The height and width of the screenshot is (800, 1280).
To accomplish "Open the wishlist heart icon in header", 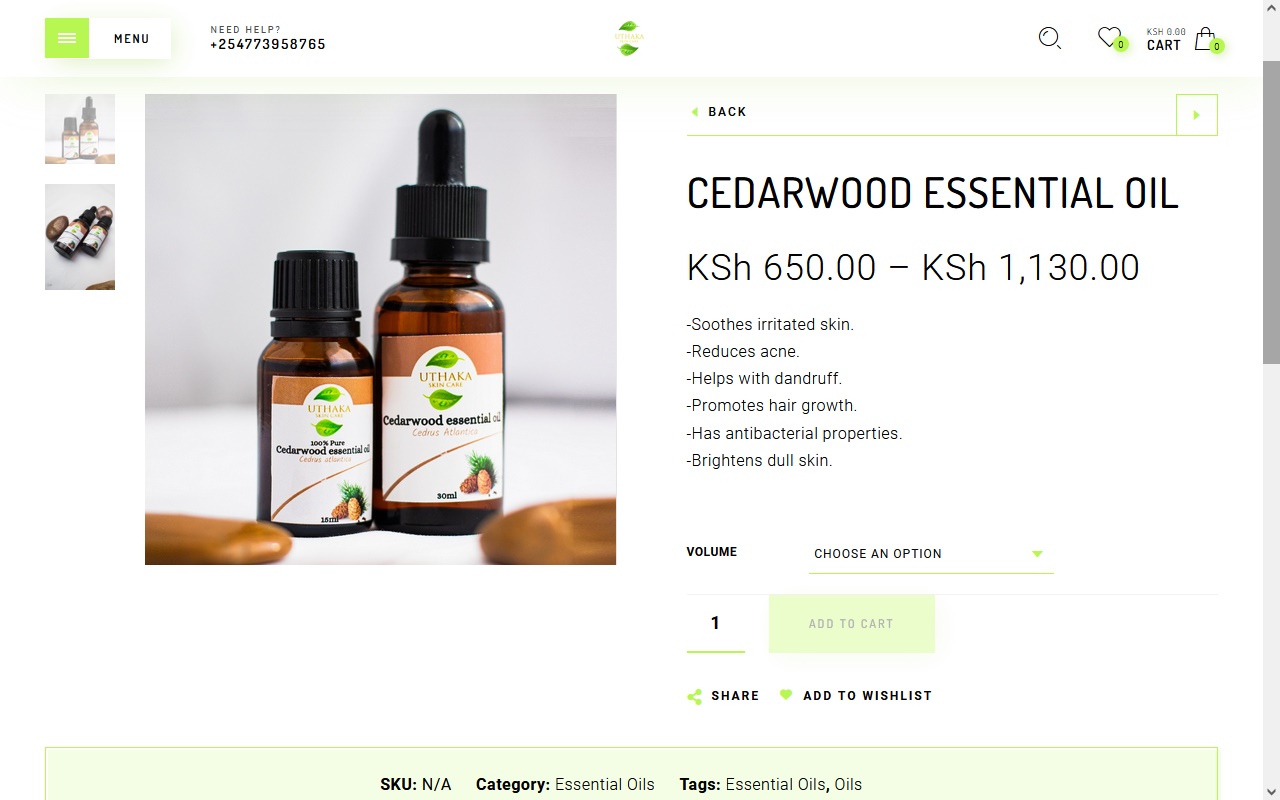I will coord(1108,37).
